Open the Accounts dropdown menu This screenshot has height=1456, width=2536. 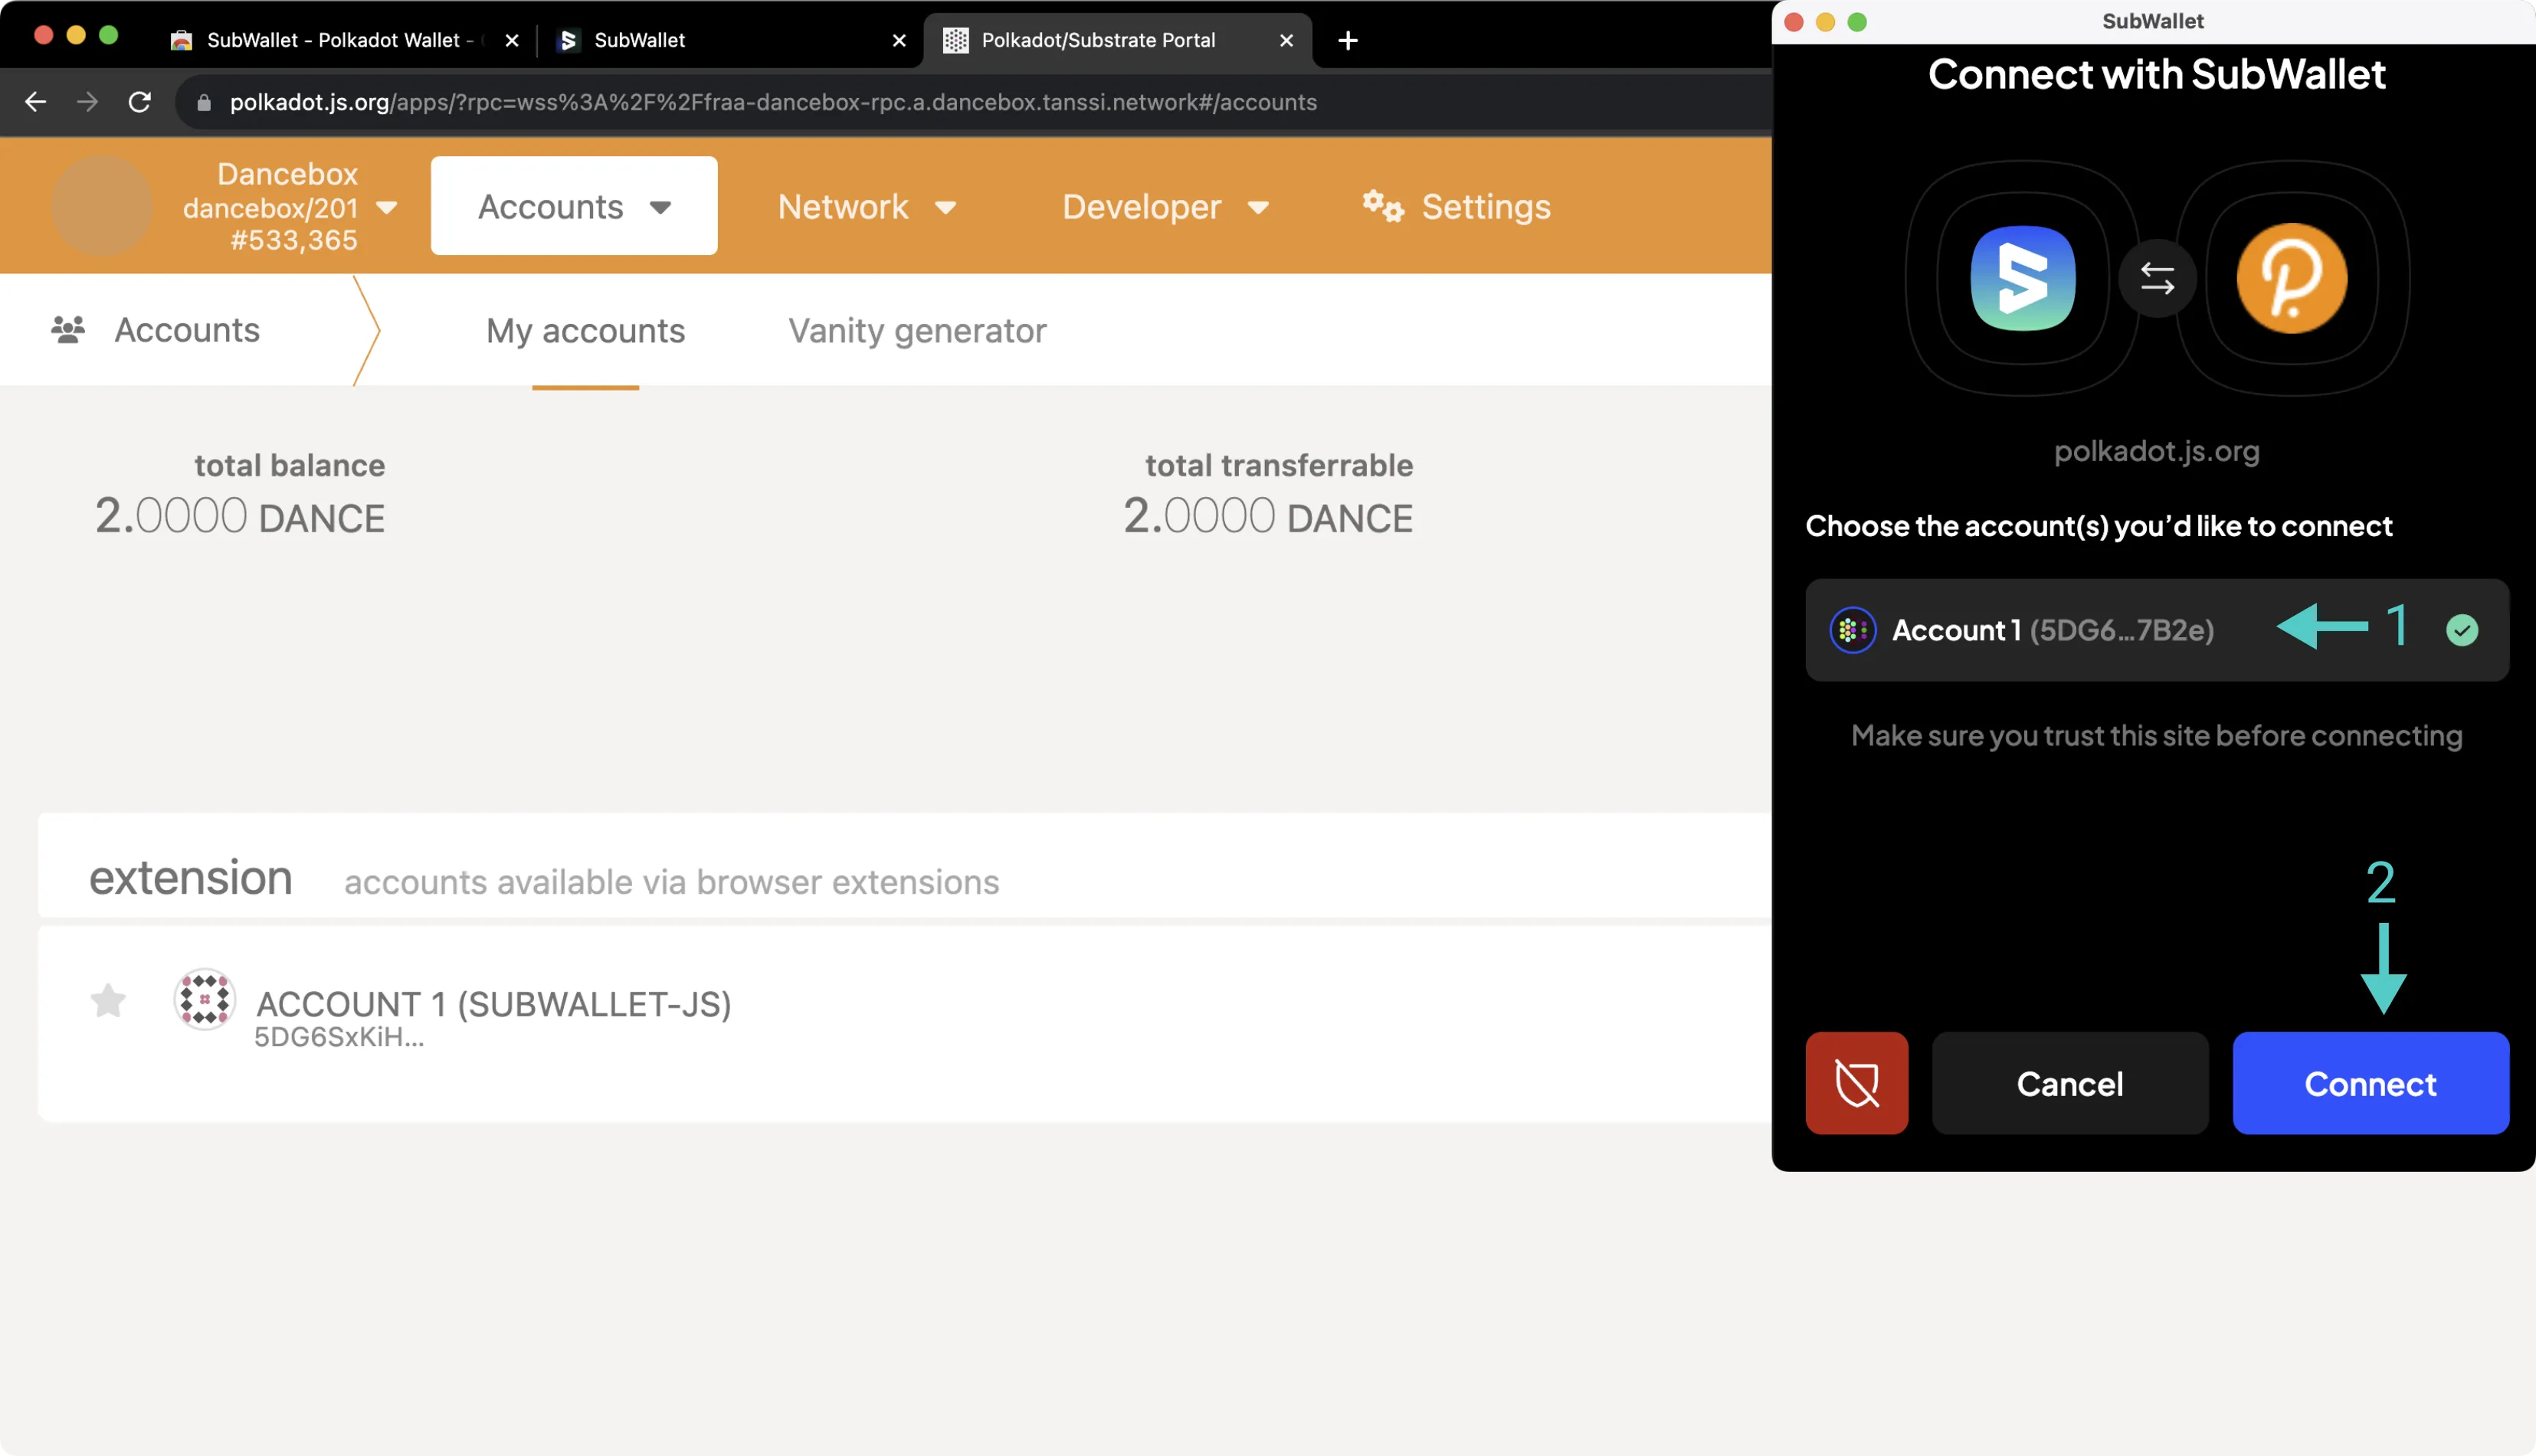tap(574, 206)
